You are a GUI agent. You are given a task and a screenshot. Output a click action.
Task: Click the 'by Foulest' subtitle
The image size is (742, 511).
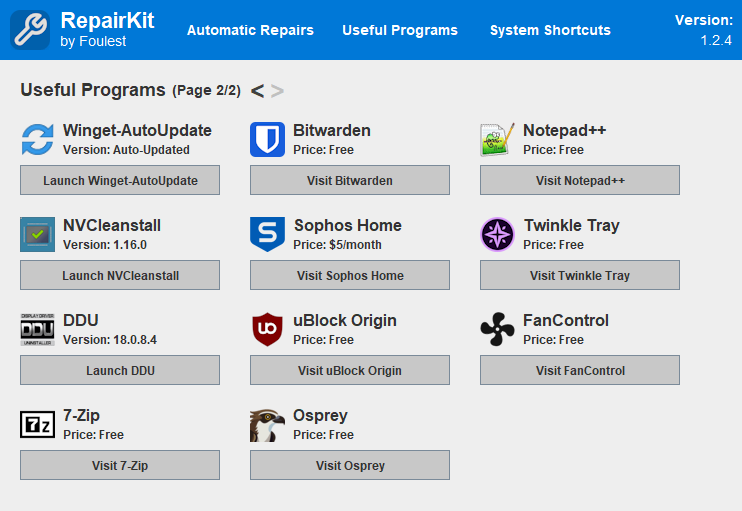coord(93,42)
